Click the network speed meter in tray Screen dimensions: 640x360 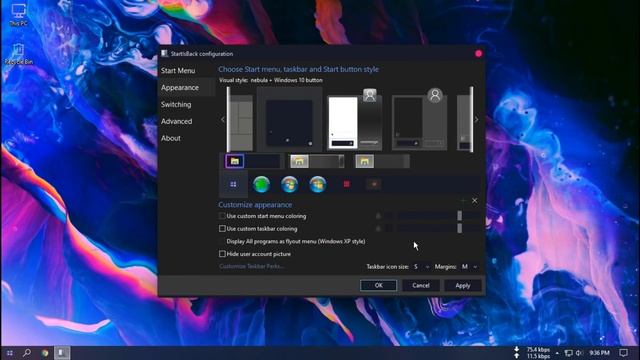[x=533, y=353]
